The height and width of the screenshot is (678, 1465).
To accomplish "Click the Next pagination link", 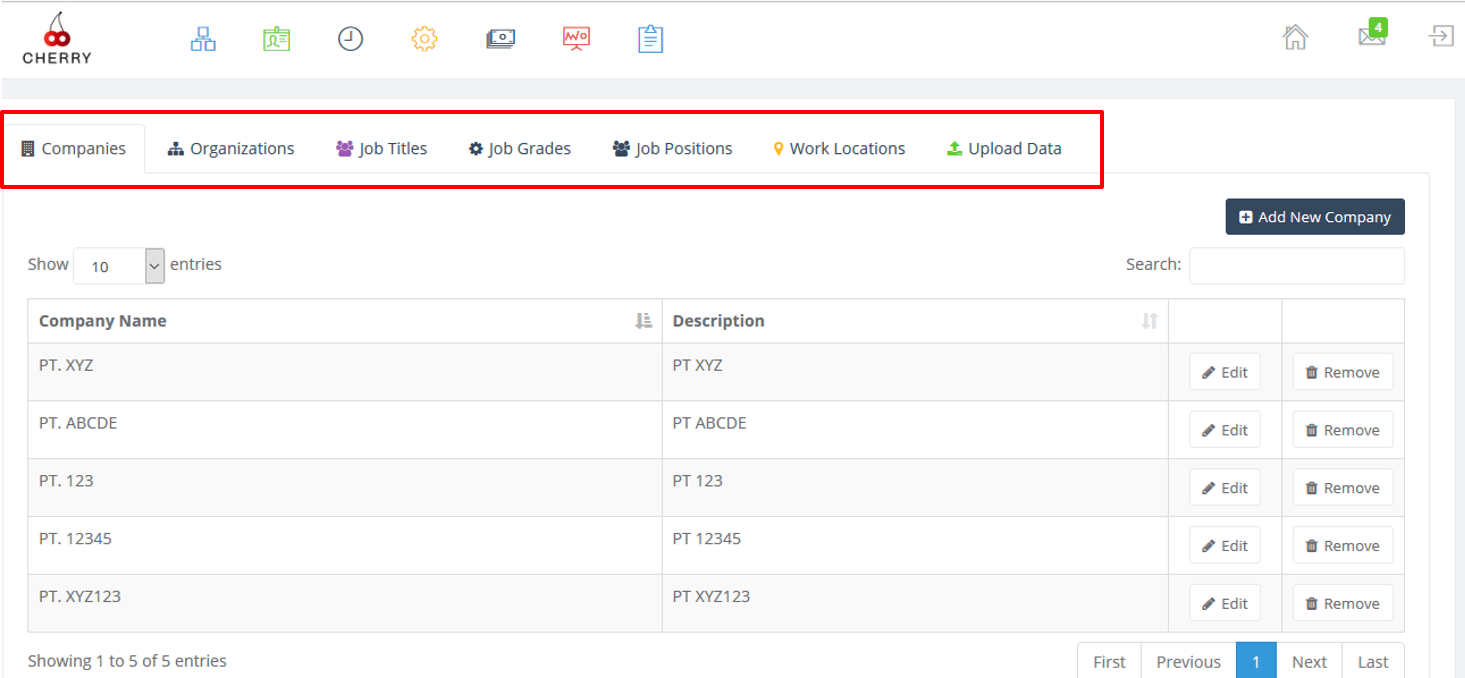I will pyautogui.click(x=1309, y=661).
